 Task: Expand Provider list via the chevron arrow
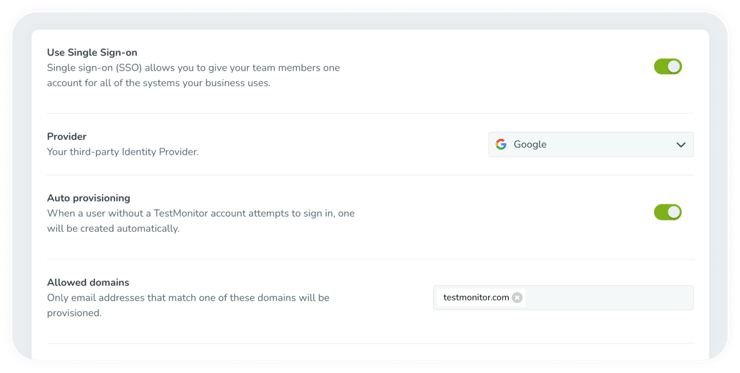pyautogui.click(x=681, y=145)
